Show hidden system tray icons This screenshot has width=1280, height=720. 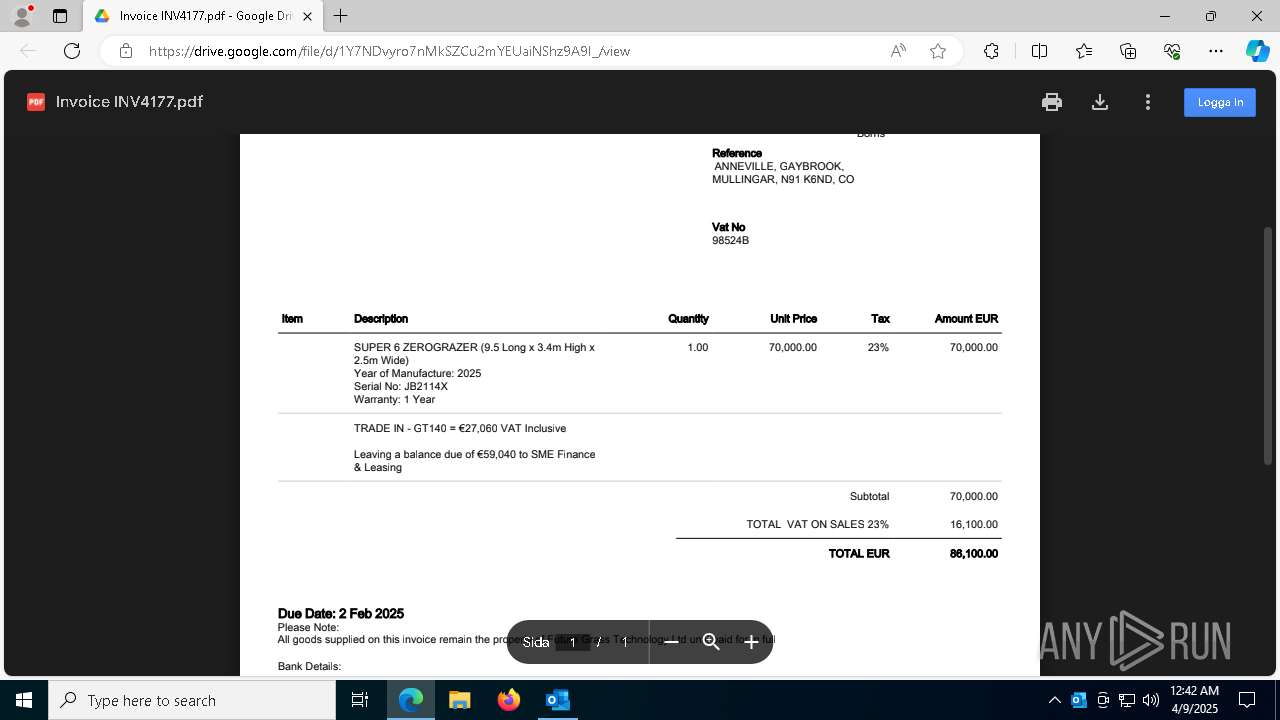[x=1054, y=700]
